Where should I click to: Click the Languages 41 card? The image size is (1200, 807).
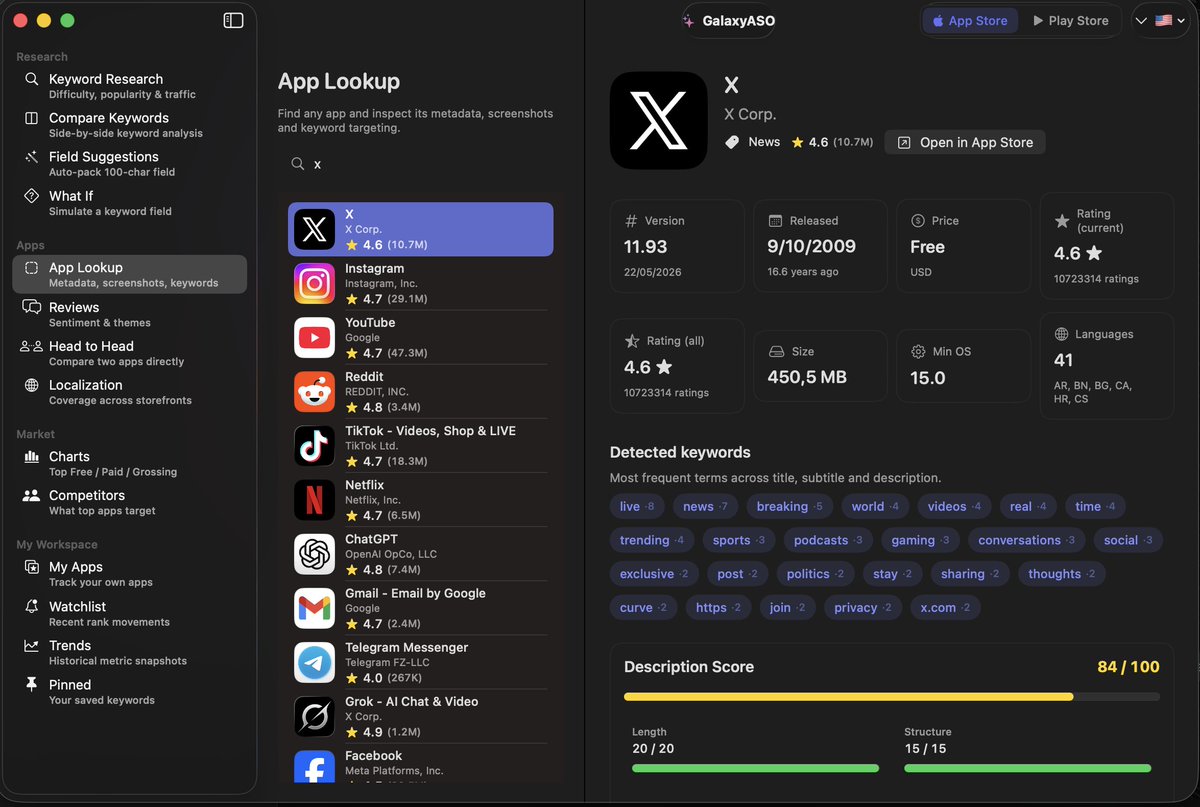pyautogui.click(x=1107, y=366)
